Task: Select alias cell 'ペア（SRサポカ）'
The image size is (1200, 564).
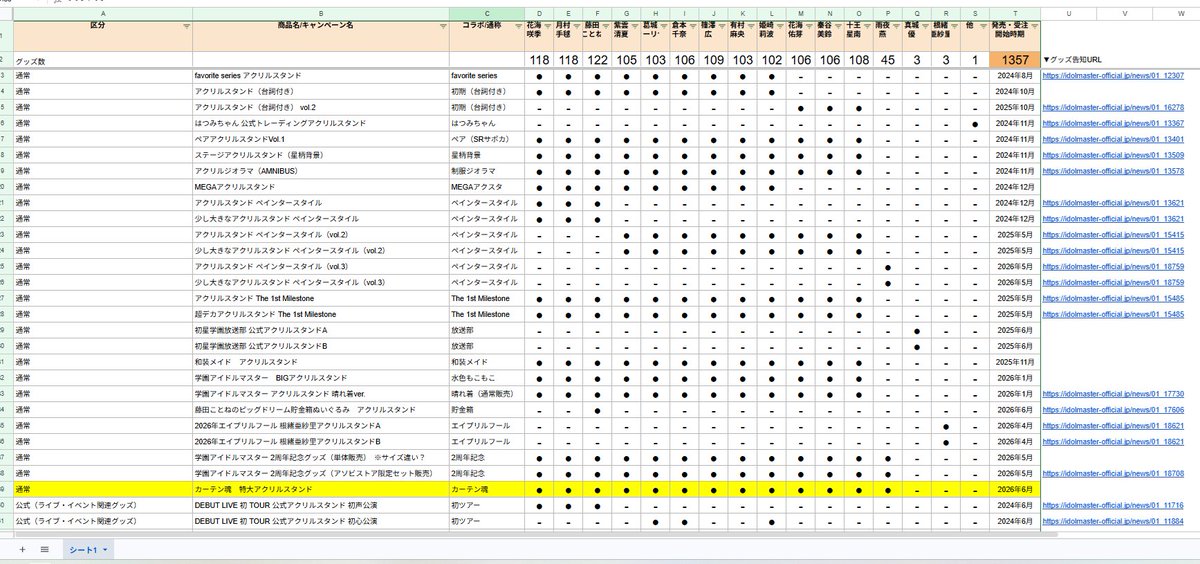Action: pos(487,139)
